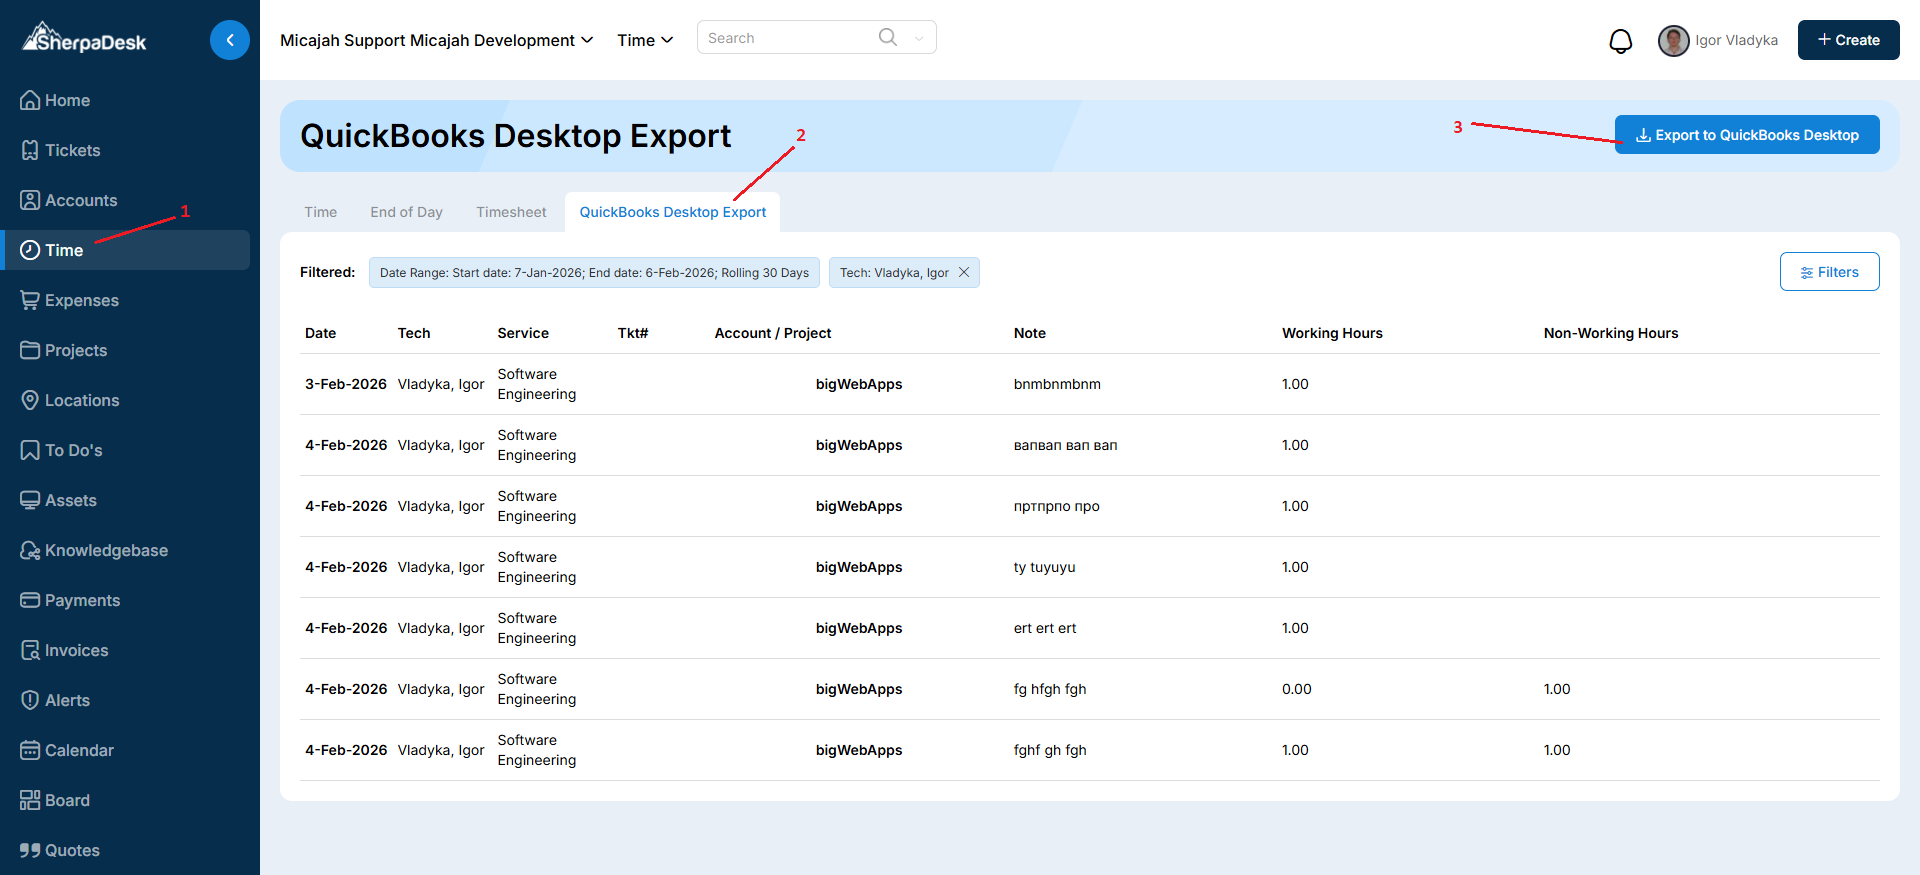Image resolution: width=1920 pixels, height=875 pixels.
Task: Click the Tech column header
Action: [414, 333]
